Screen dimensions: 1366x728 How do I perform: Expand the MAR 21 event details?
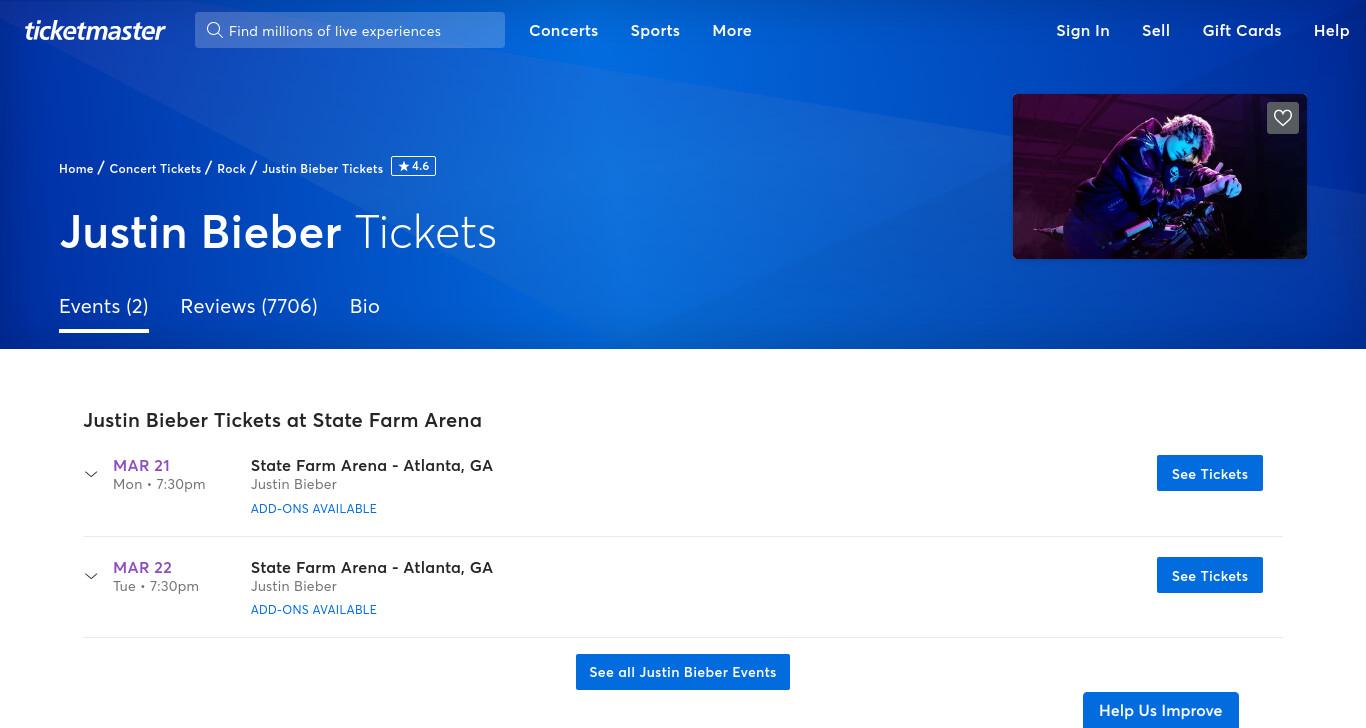[x=91, y=474]
